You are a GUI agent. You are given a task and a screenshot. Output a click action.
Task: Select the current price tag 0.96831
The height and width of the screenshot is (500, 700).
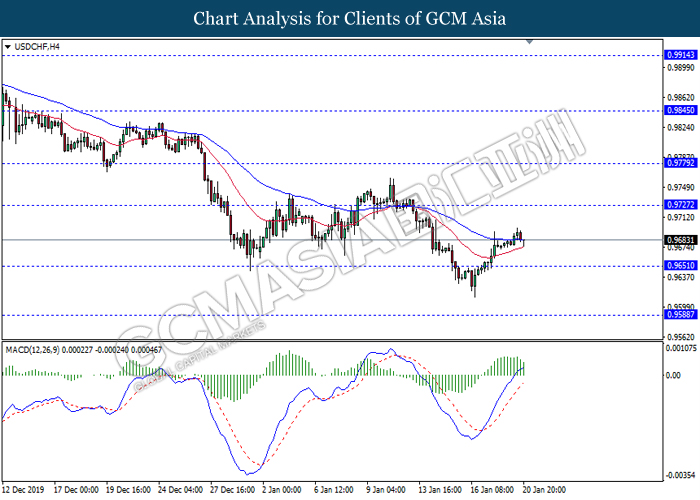click(x=679, y=240)
